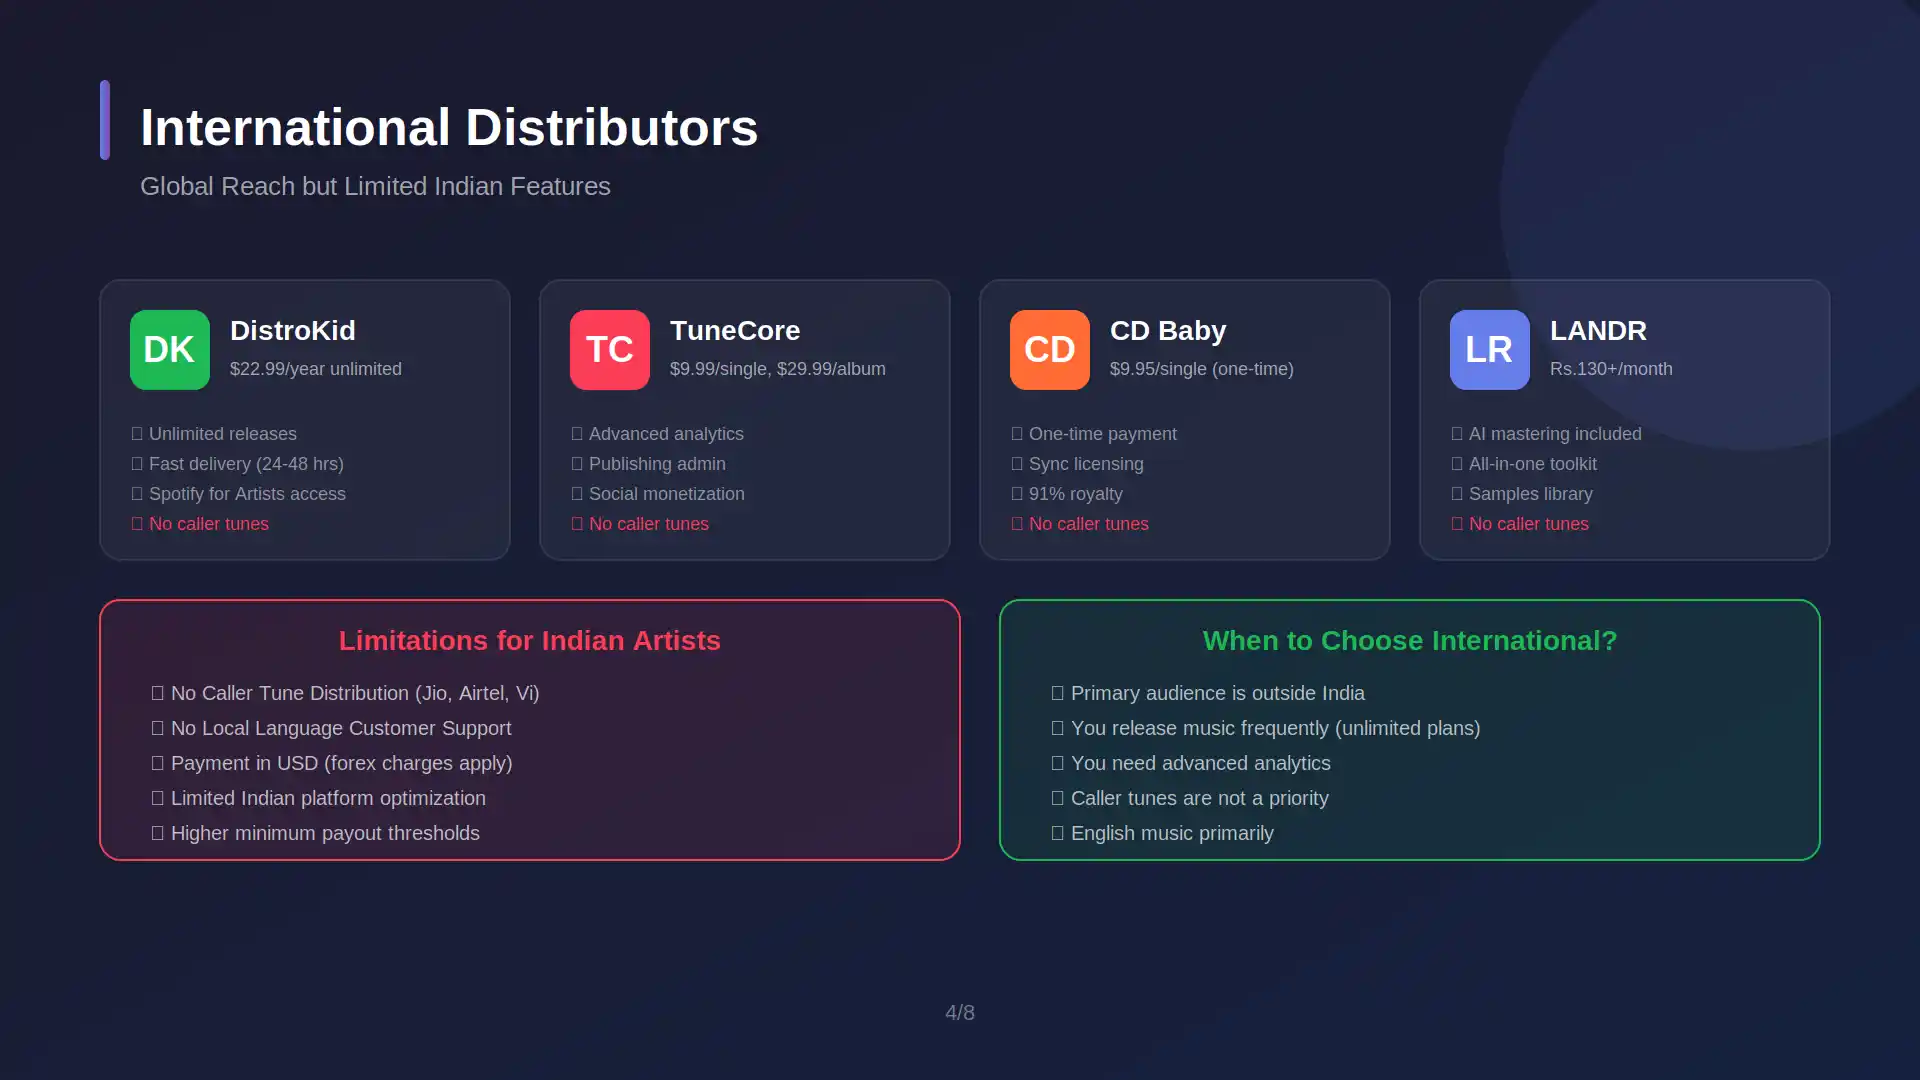
Task: Click Limited Indian platform optimization
Action: [x=318, y=798]
